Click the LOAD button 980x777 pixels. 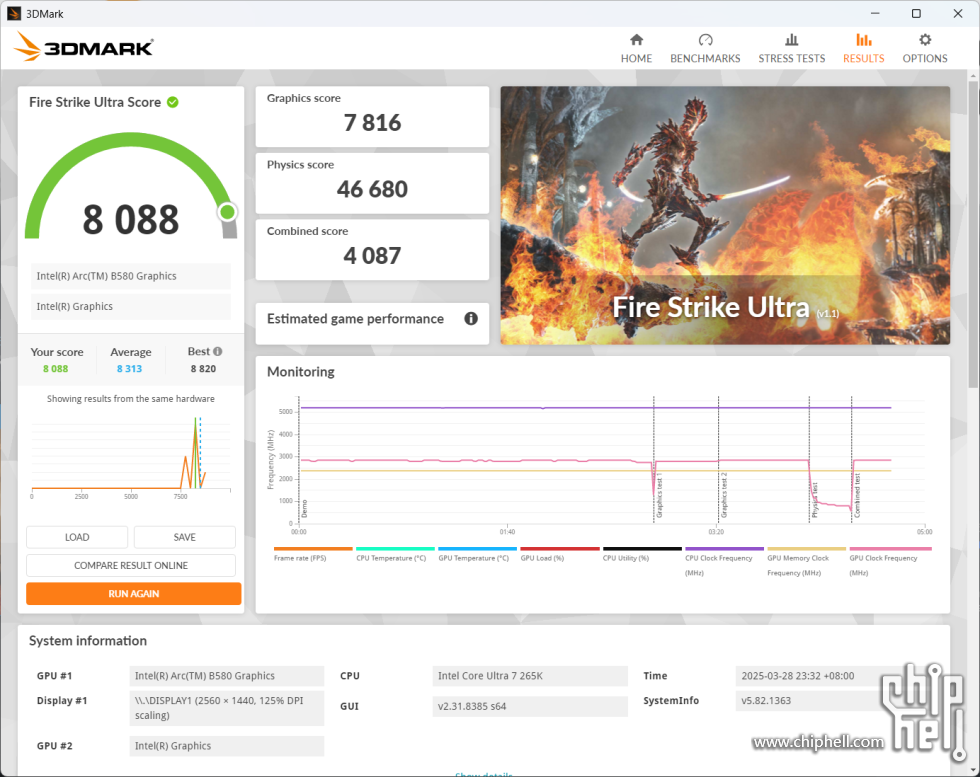77,537
